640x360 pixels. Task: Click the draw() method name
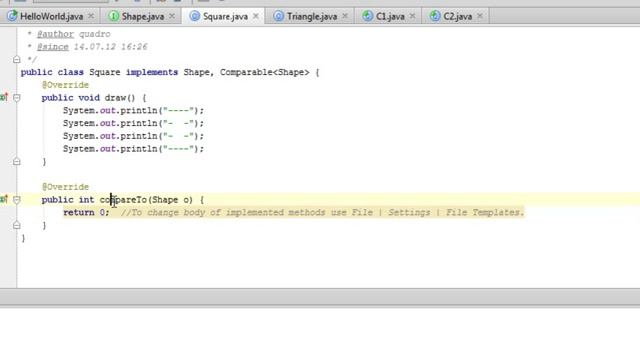point(120,98)
